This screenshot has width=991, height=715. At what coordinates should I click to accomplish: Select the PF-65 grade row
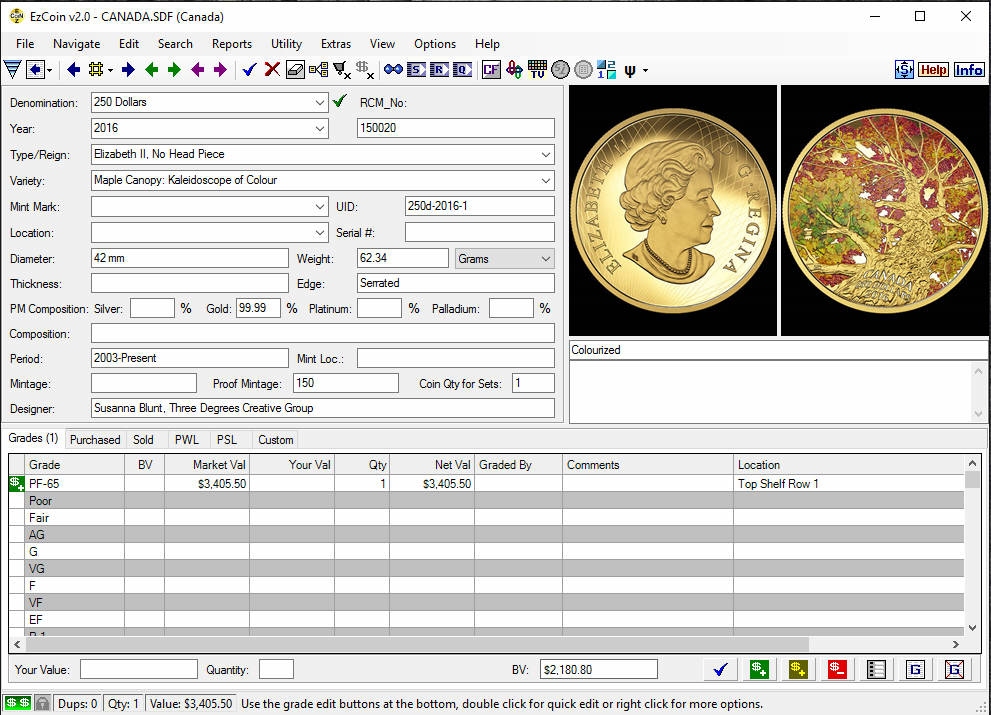click(60, 483)
